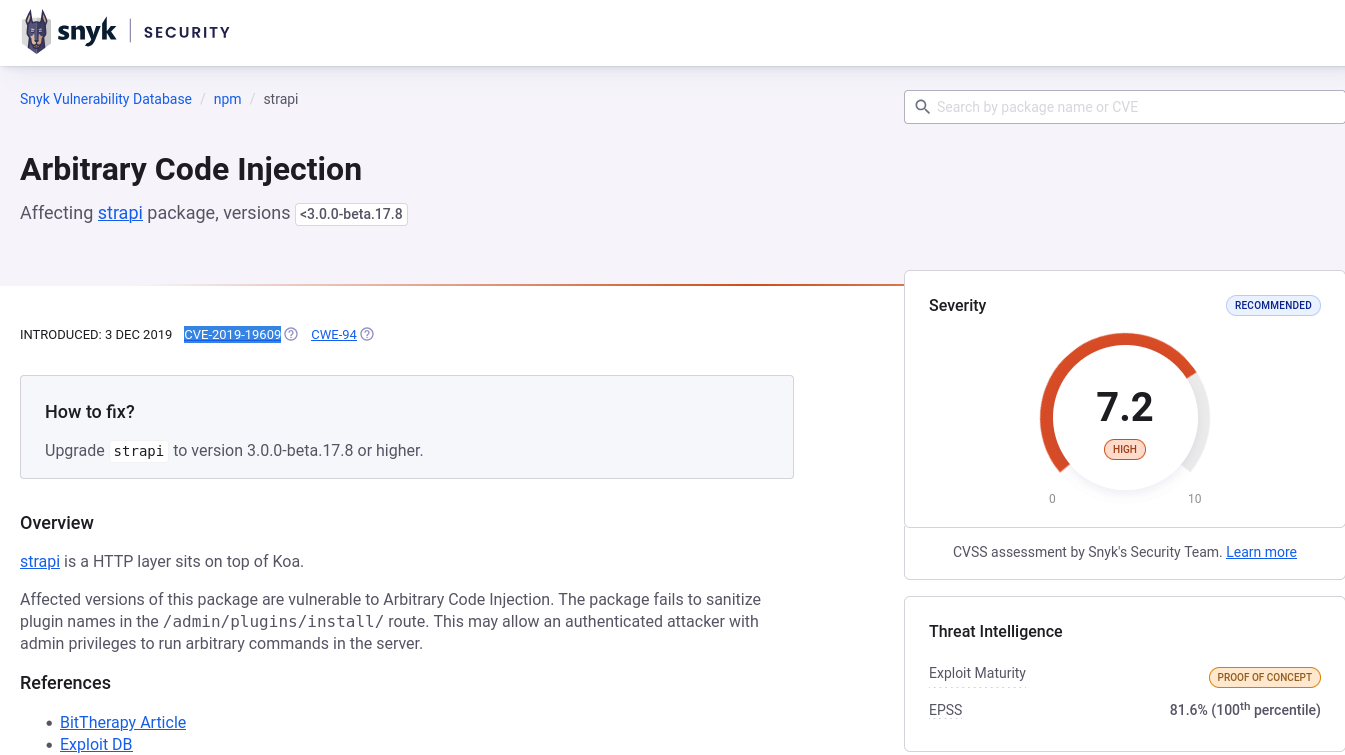
Task: Click the 7.2 severity score gauge
Action: coord(1124,408)
